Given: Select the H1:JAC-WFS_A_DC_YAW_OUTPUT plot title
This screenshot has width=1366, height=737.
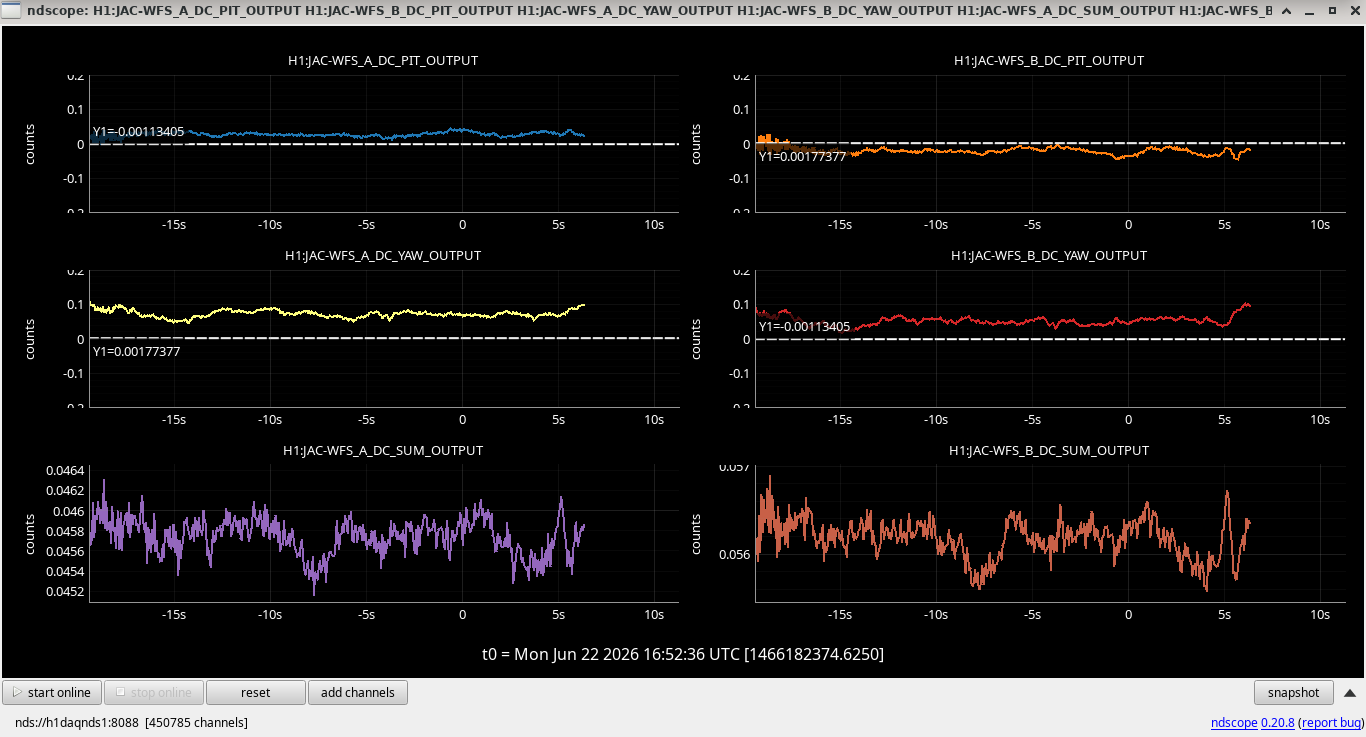Looking at the screenshot, I should tap(383, 255).
